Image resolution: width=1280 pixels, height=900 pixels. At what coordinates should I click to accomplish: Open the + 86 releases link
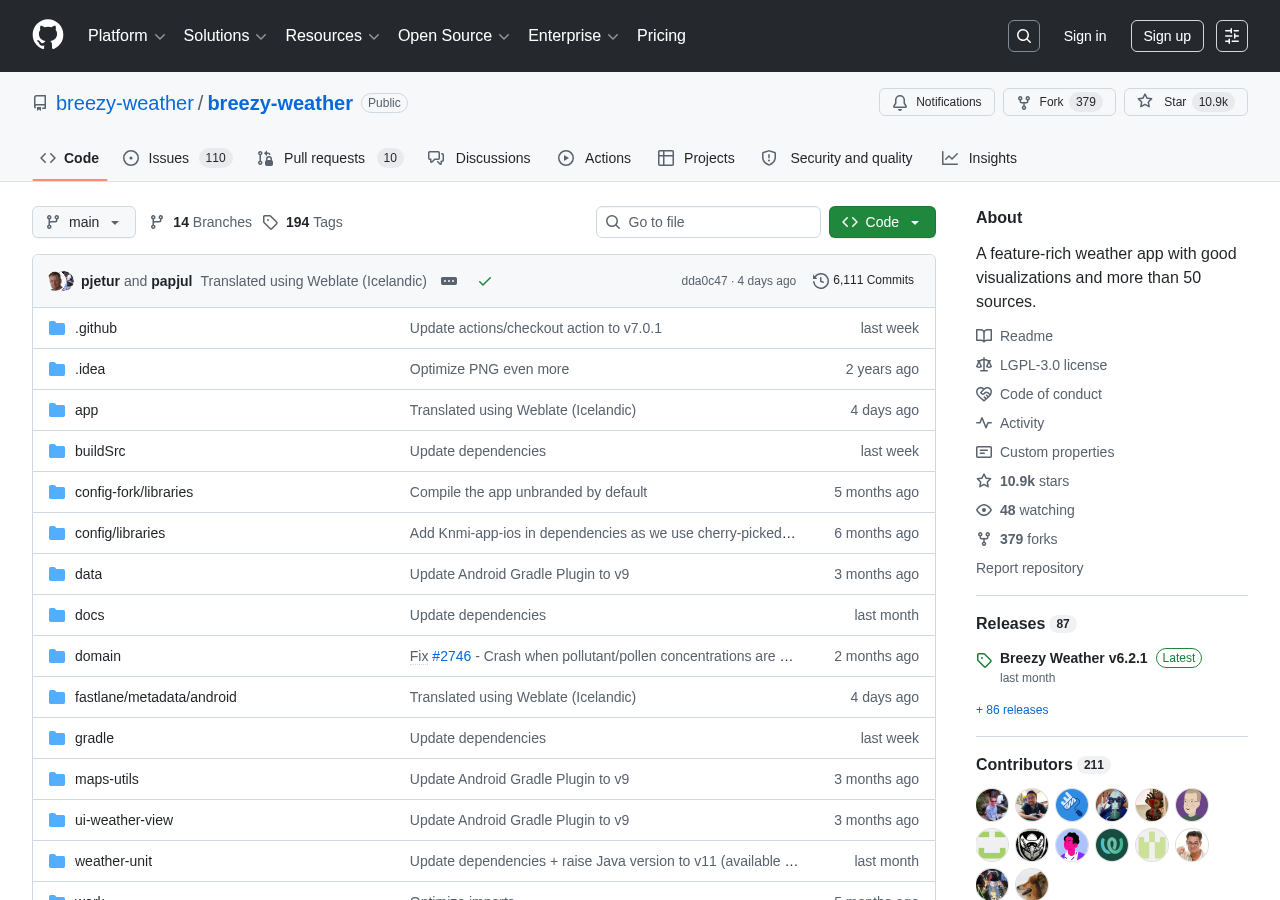tap(1012, 710)
